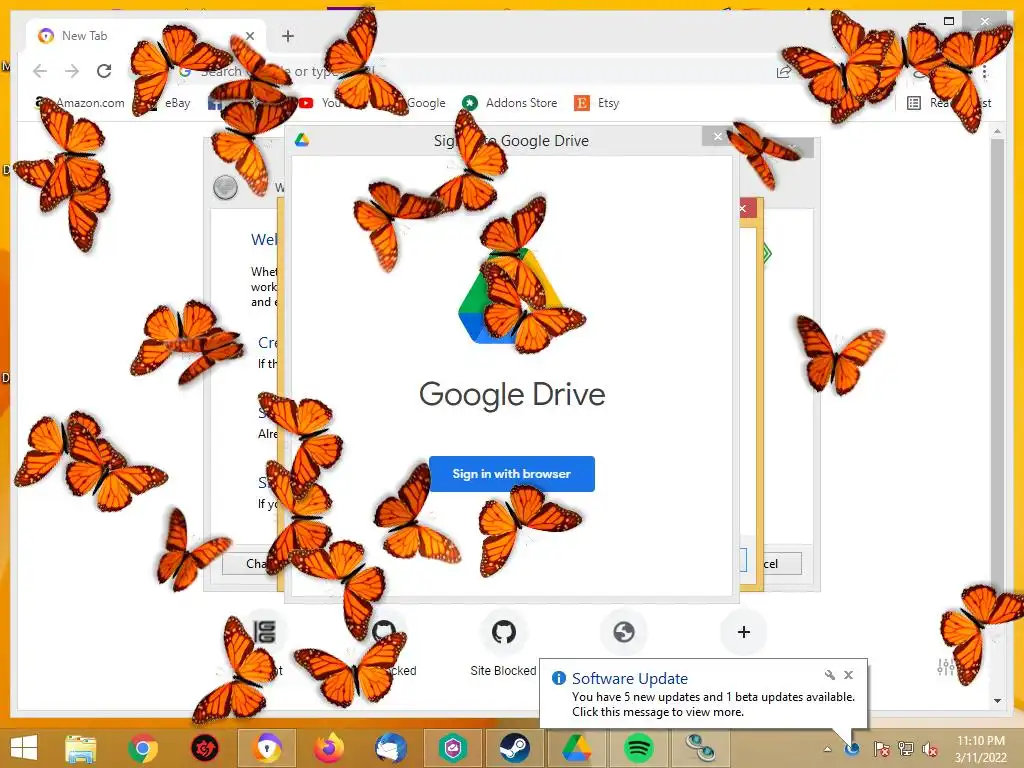Click the Cancel button in background dialog
Viewport: 1024px width, 768px height.
775,564
